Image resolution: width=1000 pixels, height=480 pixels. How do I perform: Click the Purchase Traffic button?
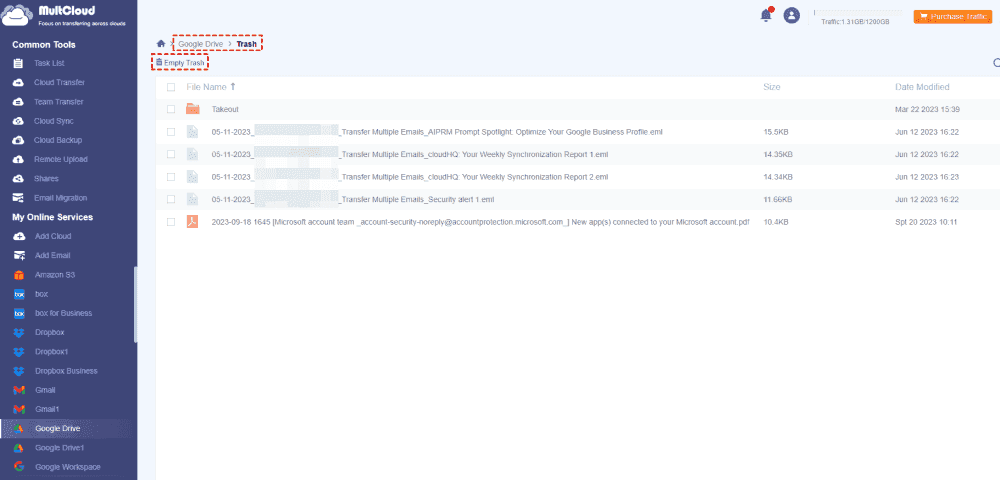click(x=952, y=17)
